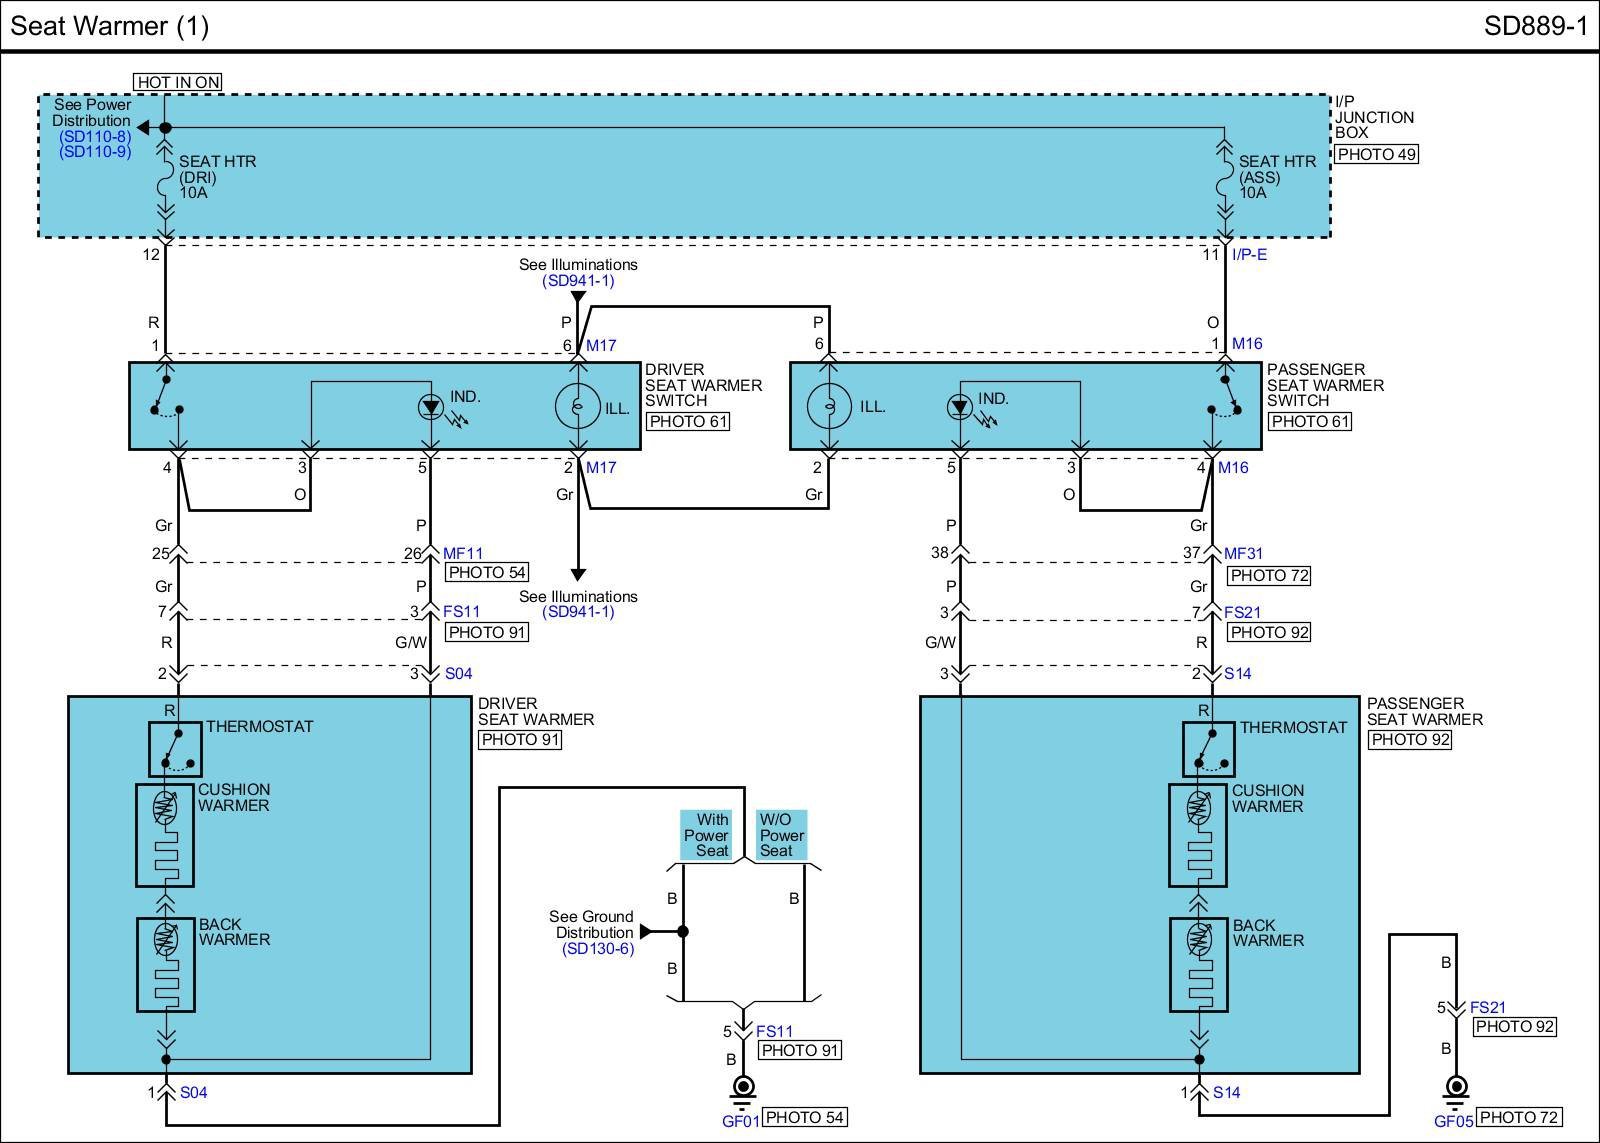
Task: Click the driver switch ILL. lamp symbol
Action: click(x=577, y=407)
